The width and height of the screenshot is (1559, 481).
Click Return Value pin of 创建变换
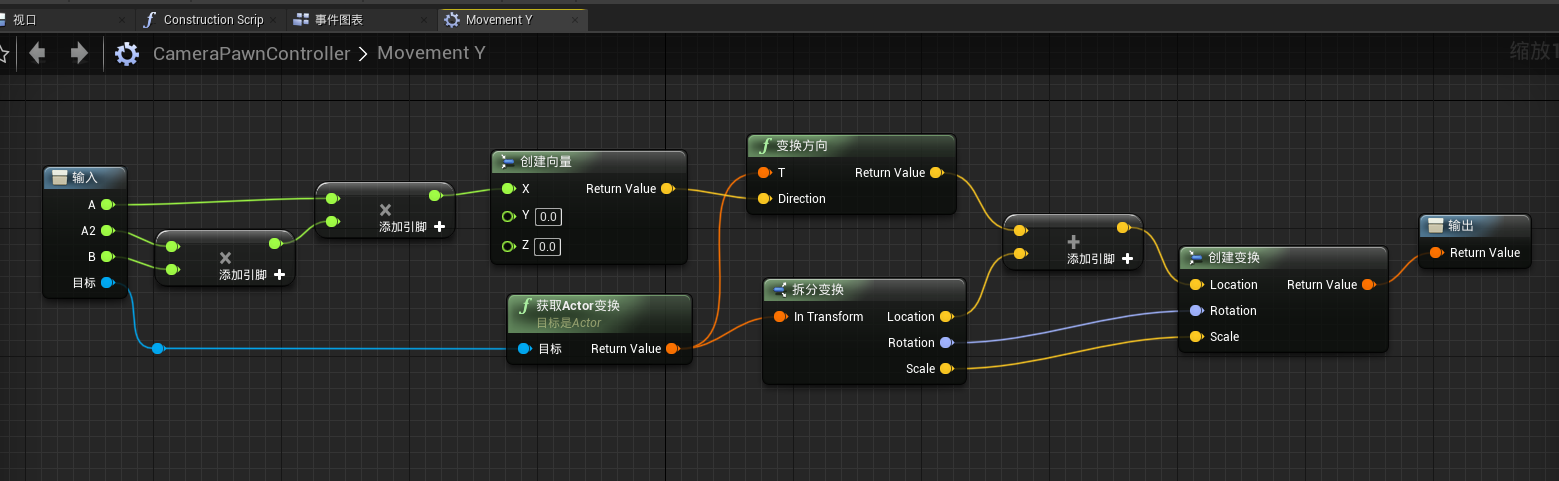(x=1368, y=284)
